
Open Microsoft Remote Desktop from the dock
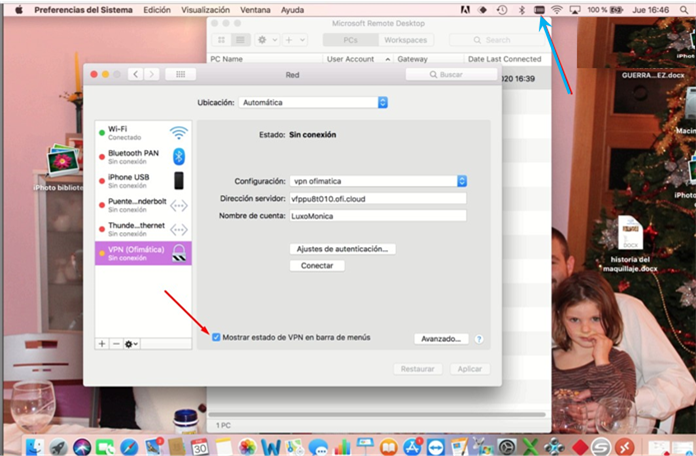pyautogui.click(x=625, y=446)
